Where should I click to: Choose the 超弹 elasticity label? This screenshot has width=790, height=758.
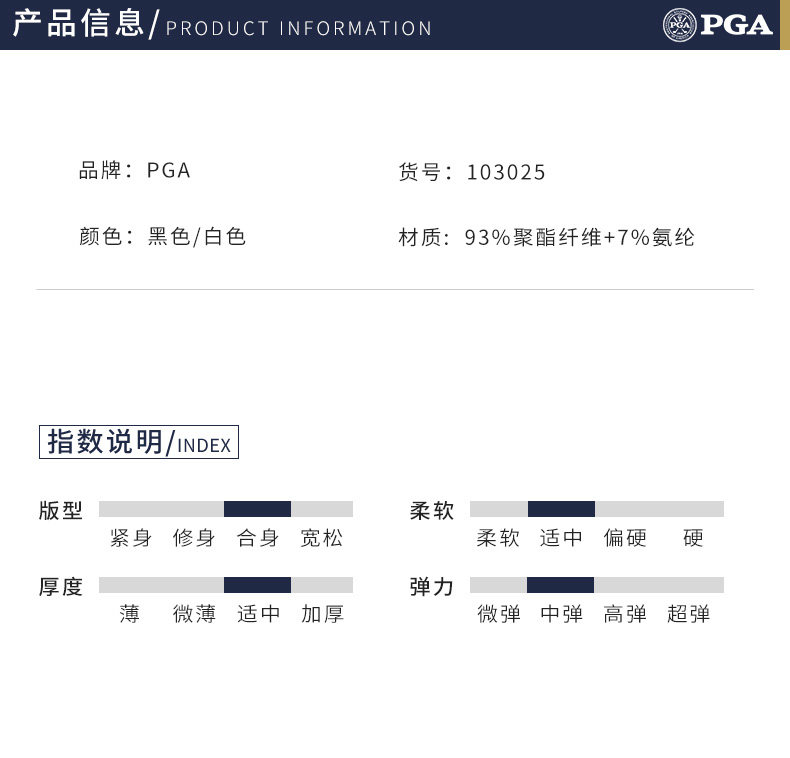pyautogui.click(x=689, y=614)
